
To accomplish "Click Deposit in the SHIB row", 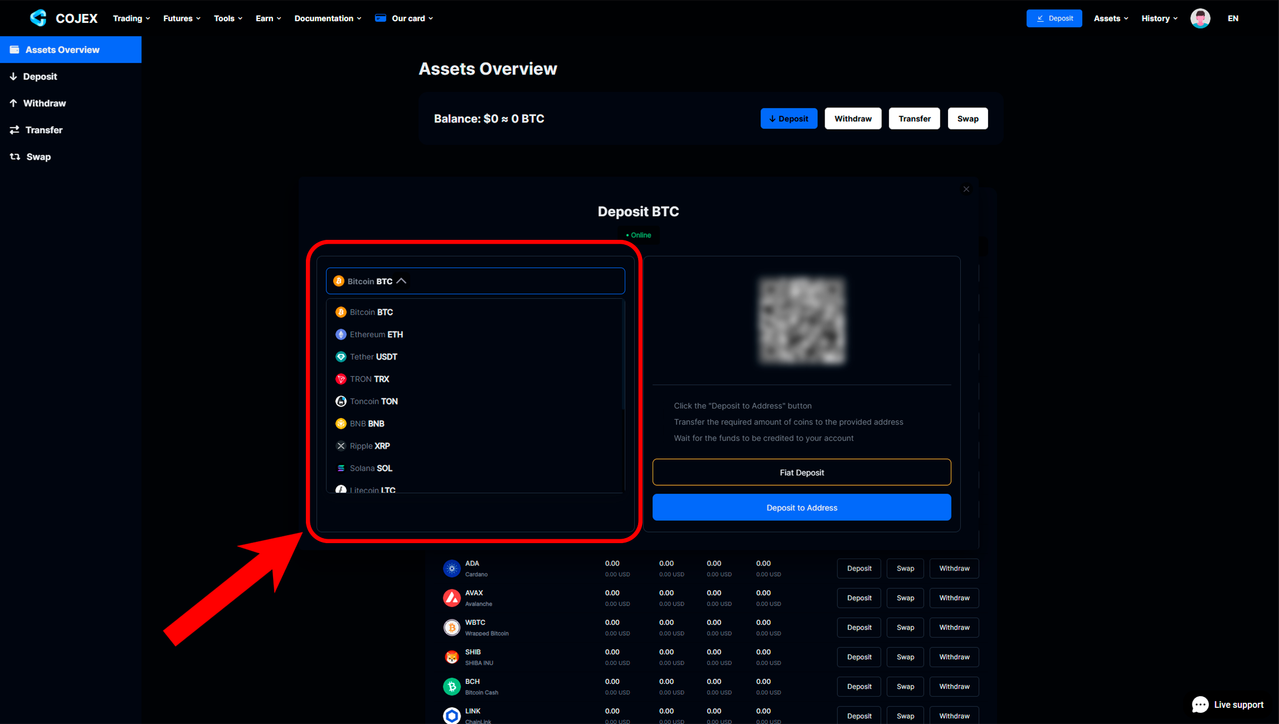I will point(859,657).
